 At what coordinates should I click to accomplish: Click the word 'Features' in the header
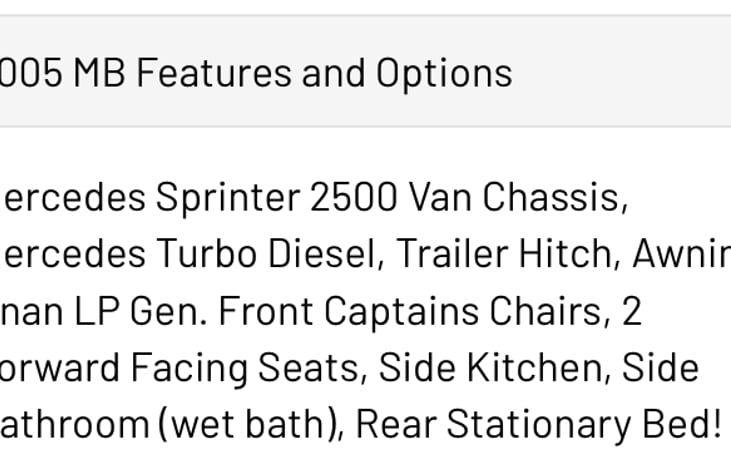(x=214, y=73)
